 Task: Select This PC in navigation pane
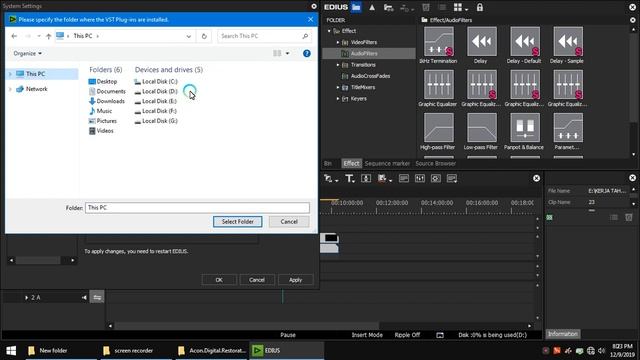pyautogui.click(x=36, y=74)
